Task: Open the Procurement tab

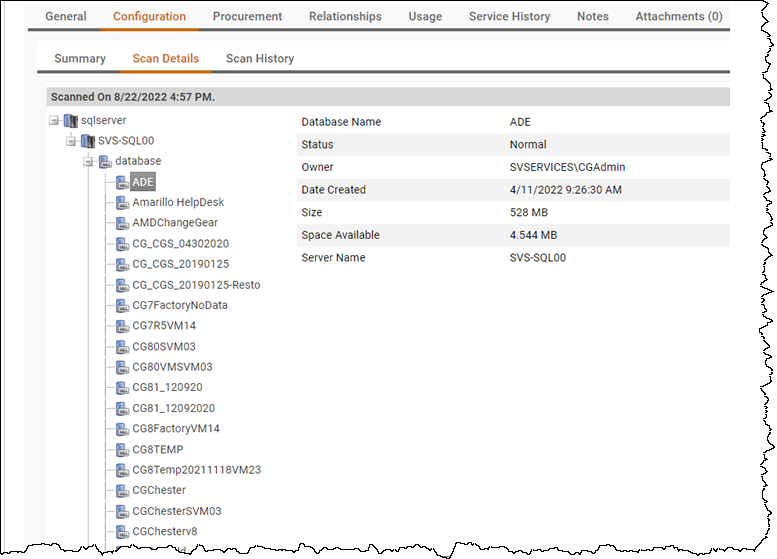Action: [x=247, y=16]
